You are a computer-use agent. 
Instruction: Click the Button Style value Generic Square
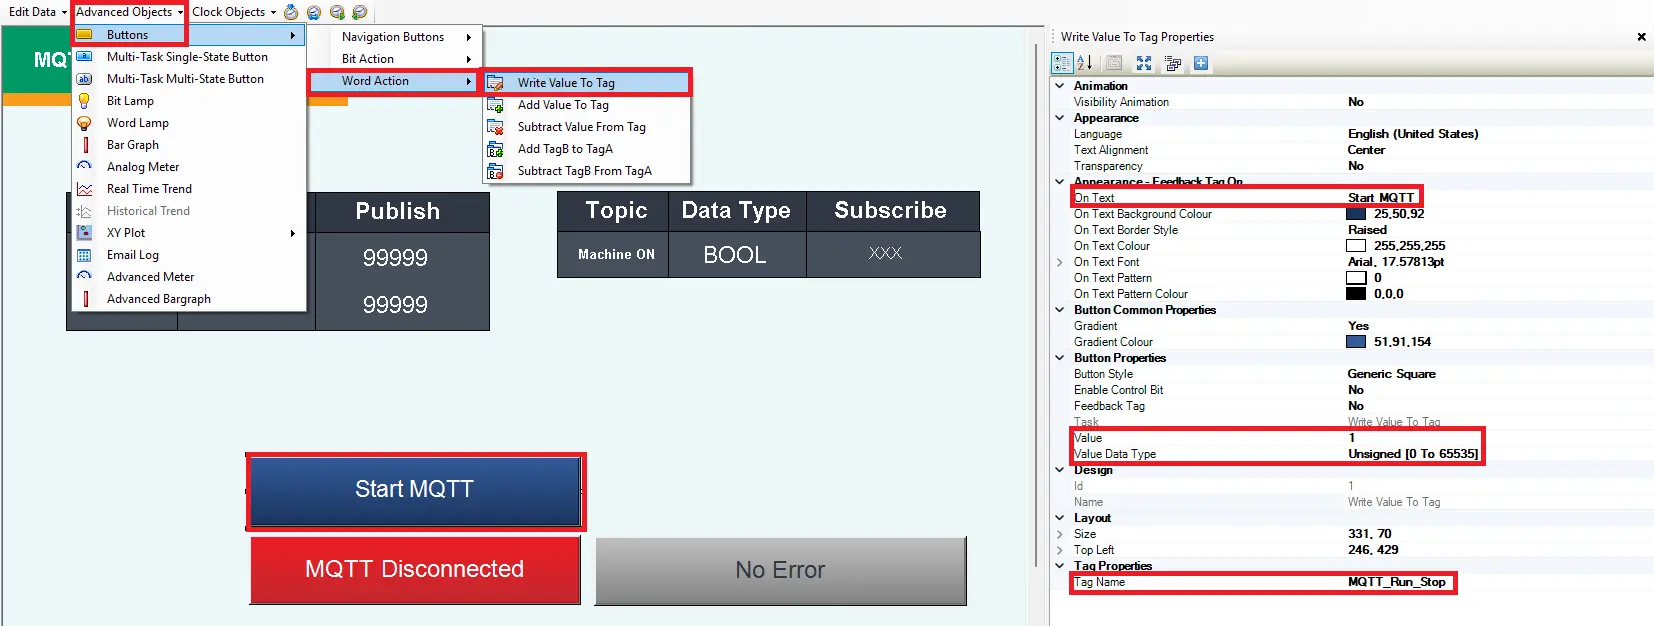[1391, 374]
